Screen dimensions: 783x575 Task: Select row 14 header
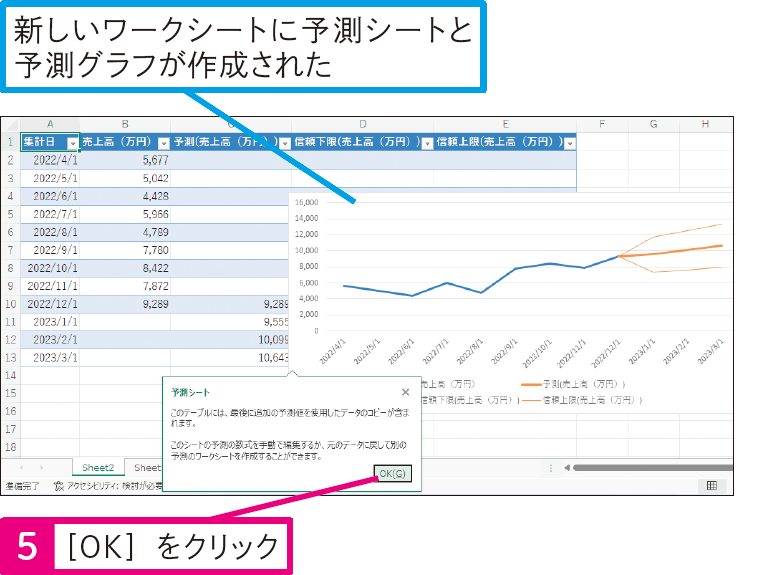click(11, 375)
